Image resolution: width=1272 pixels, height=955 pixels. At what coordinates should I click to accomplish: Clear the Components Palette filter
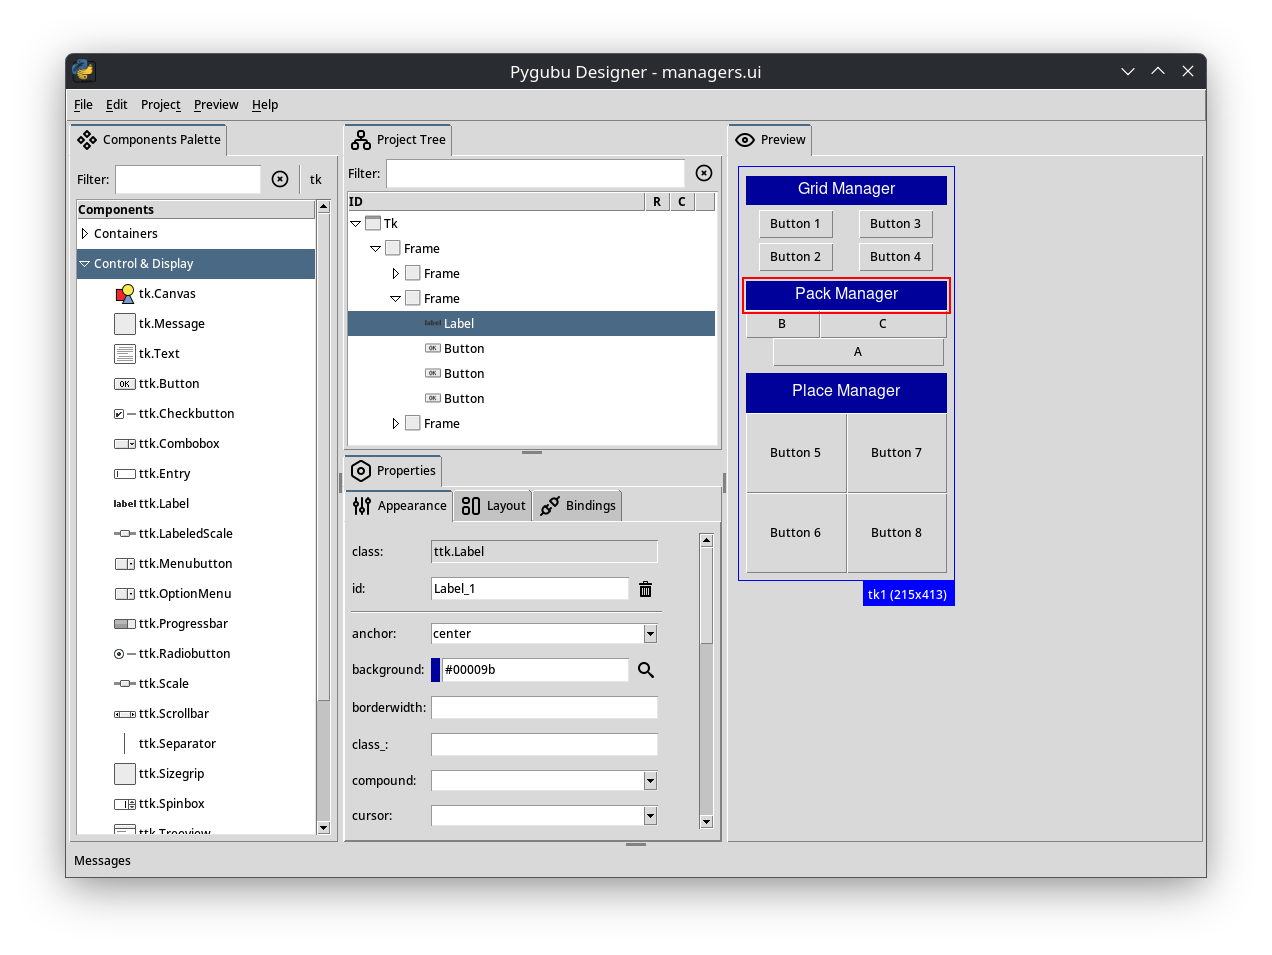pyautogui.click(x=280, y=179)
